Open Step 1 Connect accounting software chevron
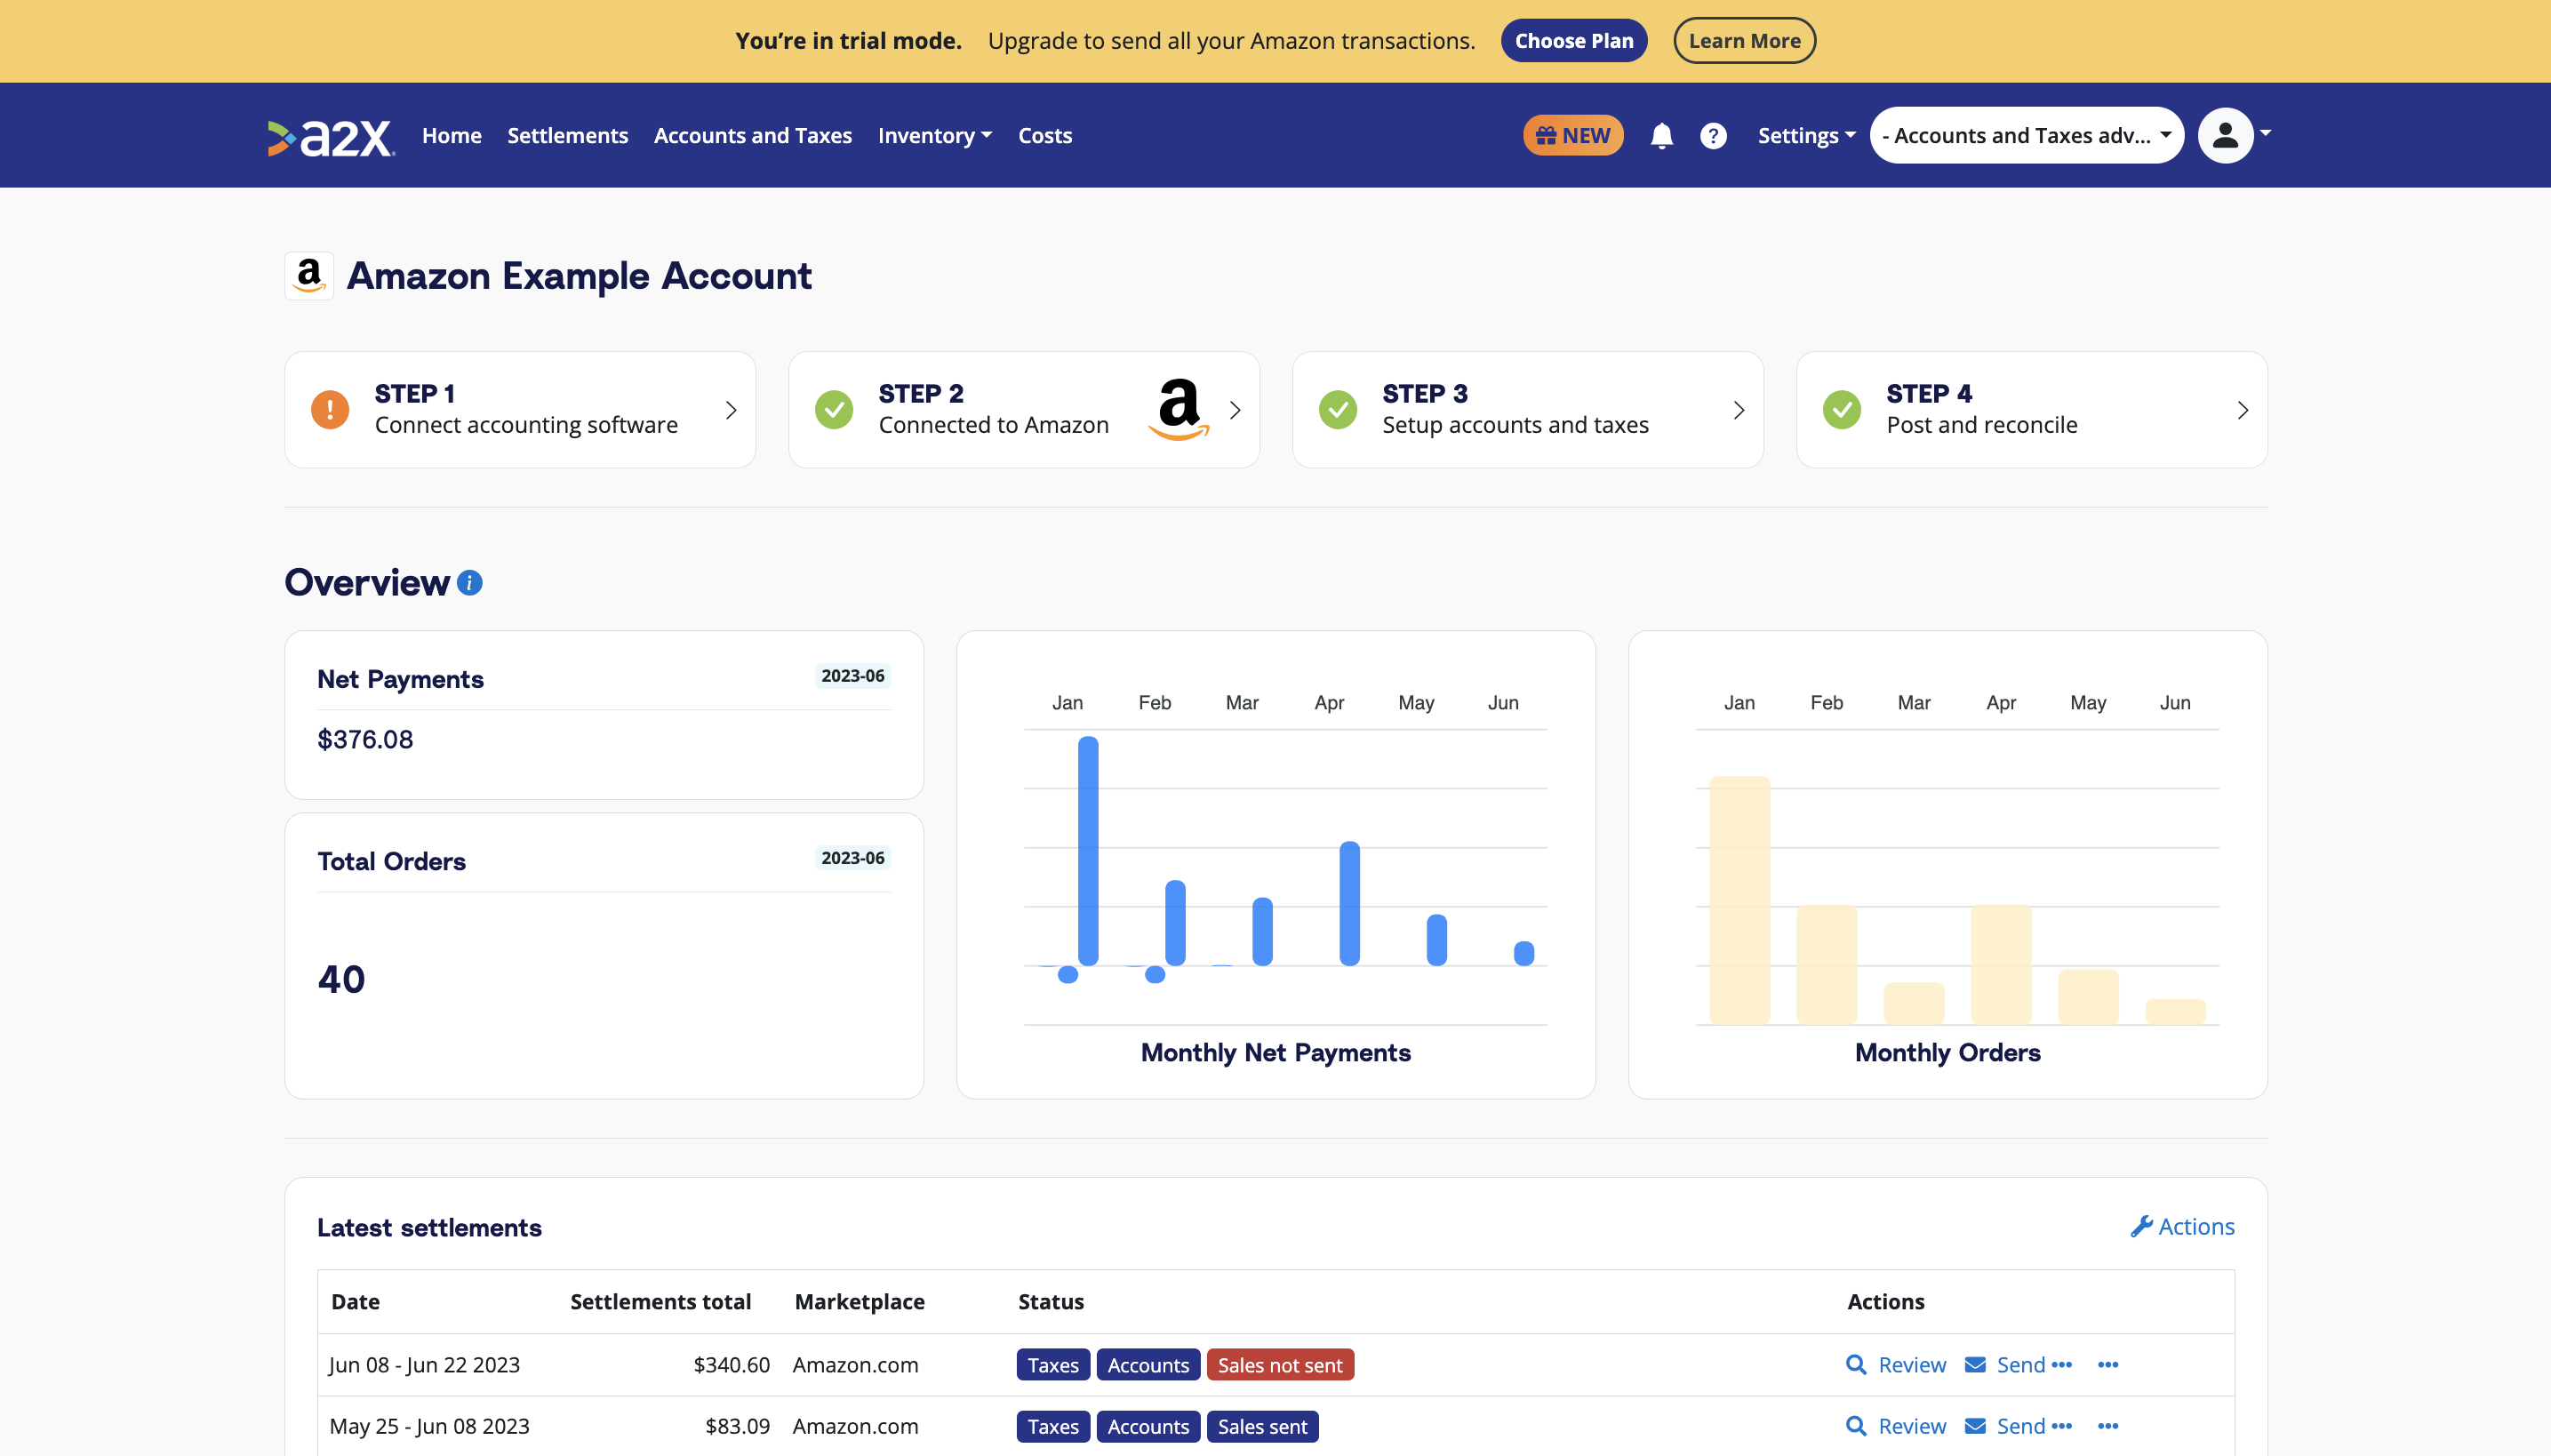The width and height of the screenshot is (2551, 1456). [x=731, y=410]
